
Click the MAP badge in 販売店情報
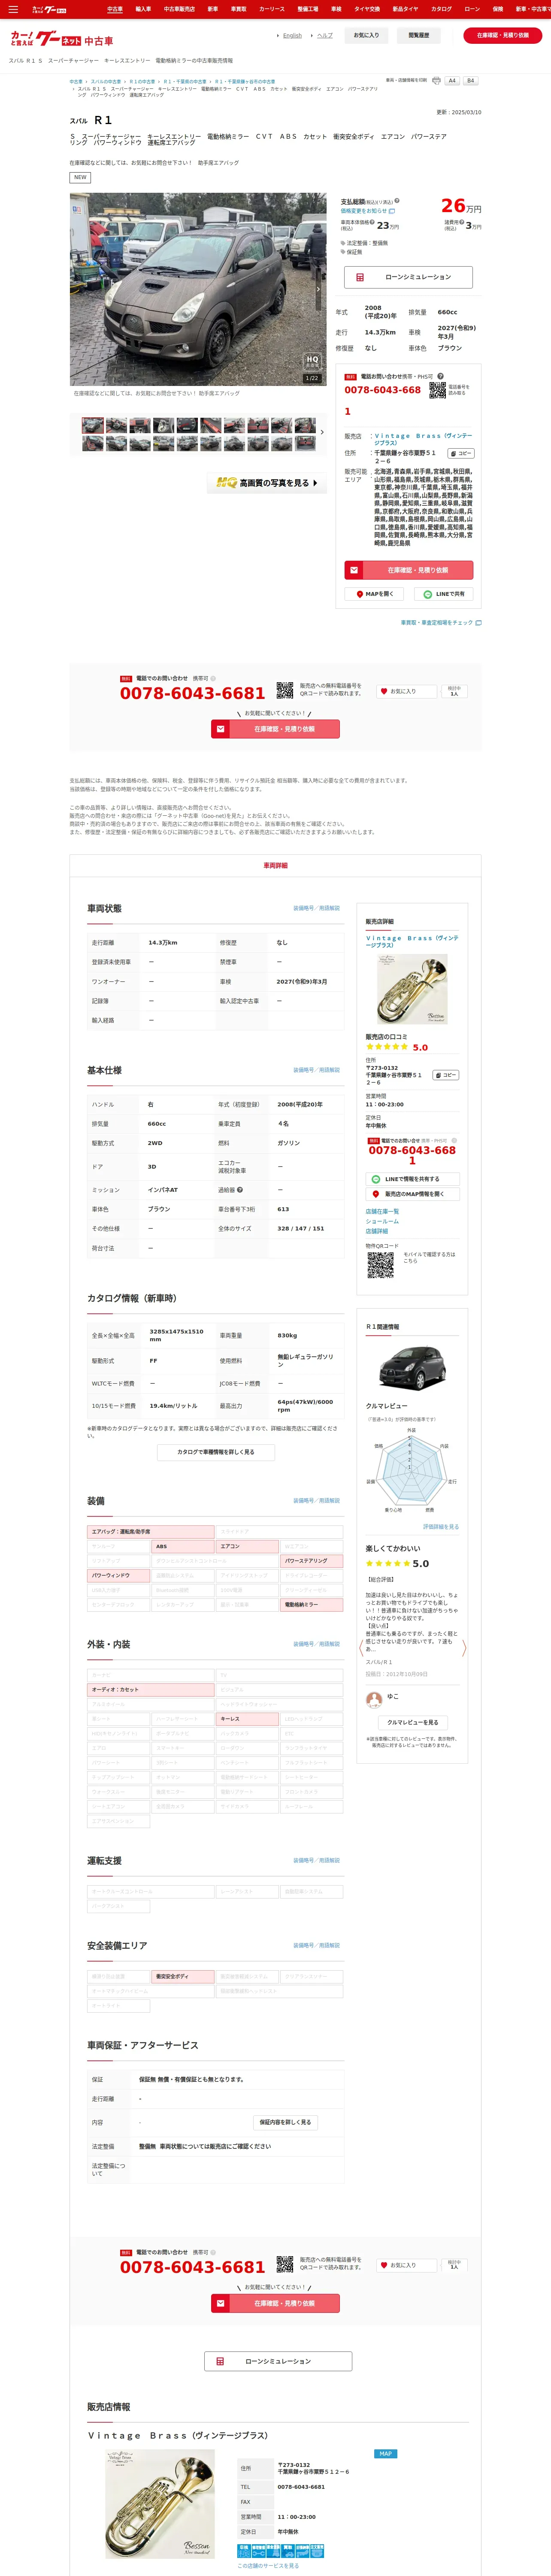[x=386, y=2454]
